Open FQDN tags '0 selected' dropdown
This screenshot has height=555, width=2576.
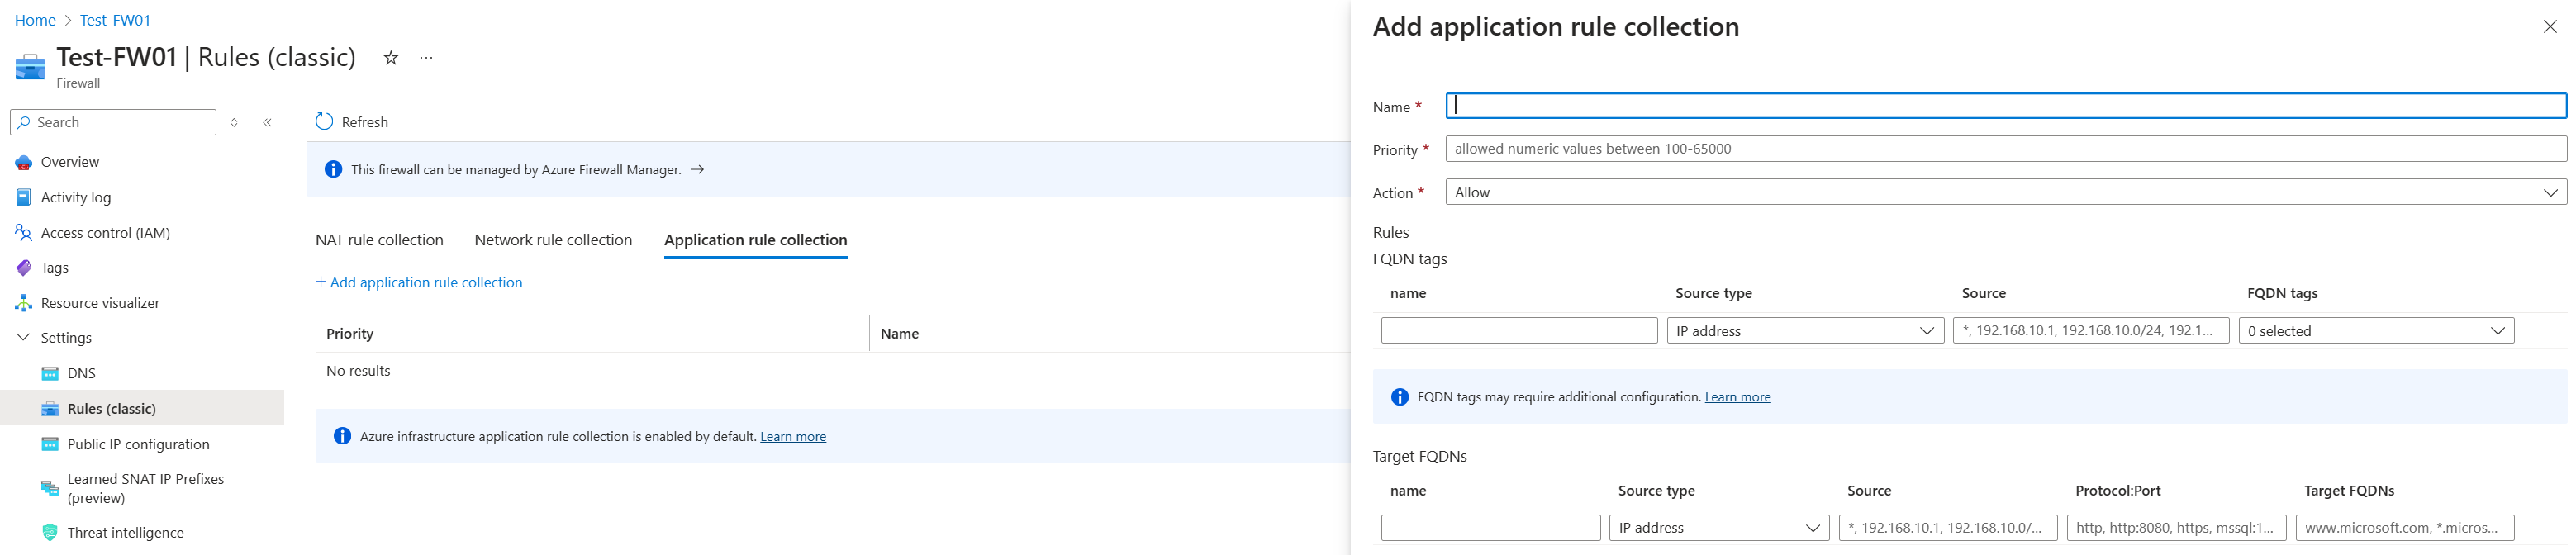2375,331
